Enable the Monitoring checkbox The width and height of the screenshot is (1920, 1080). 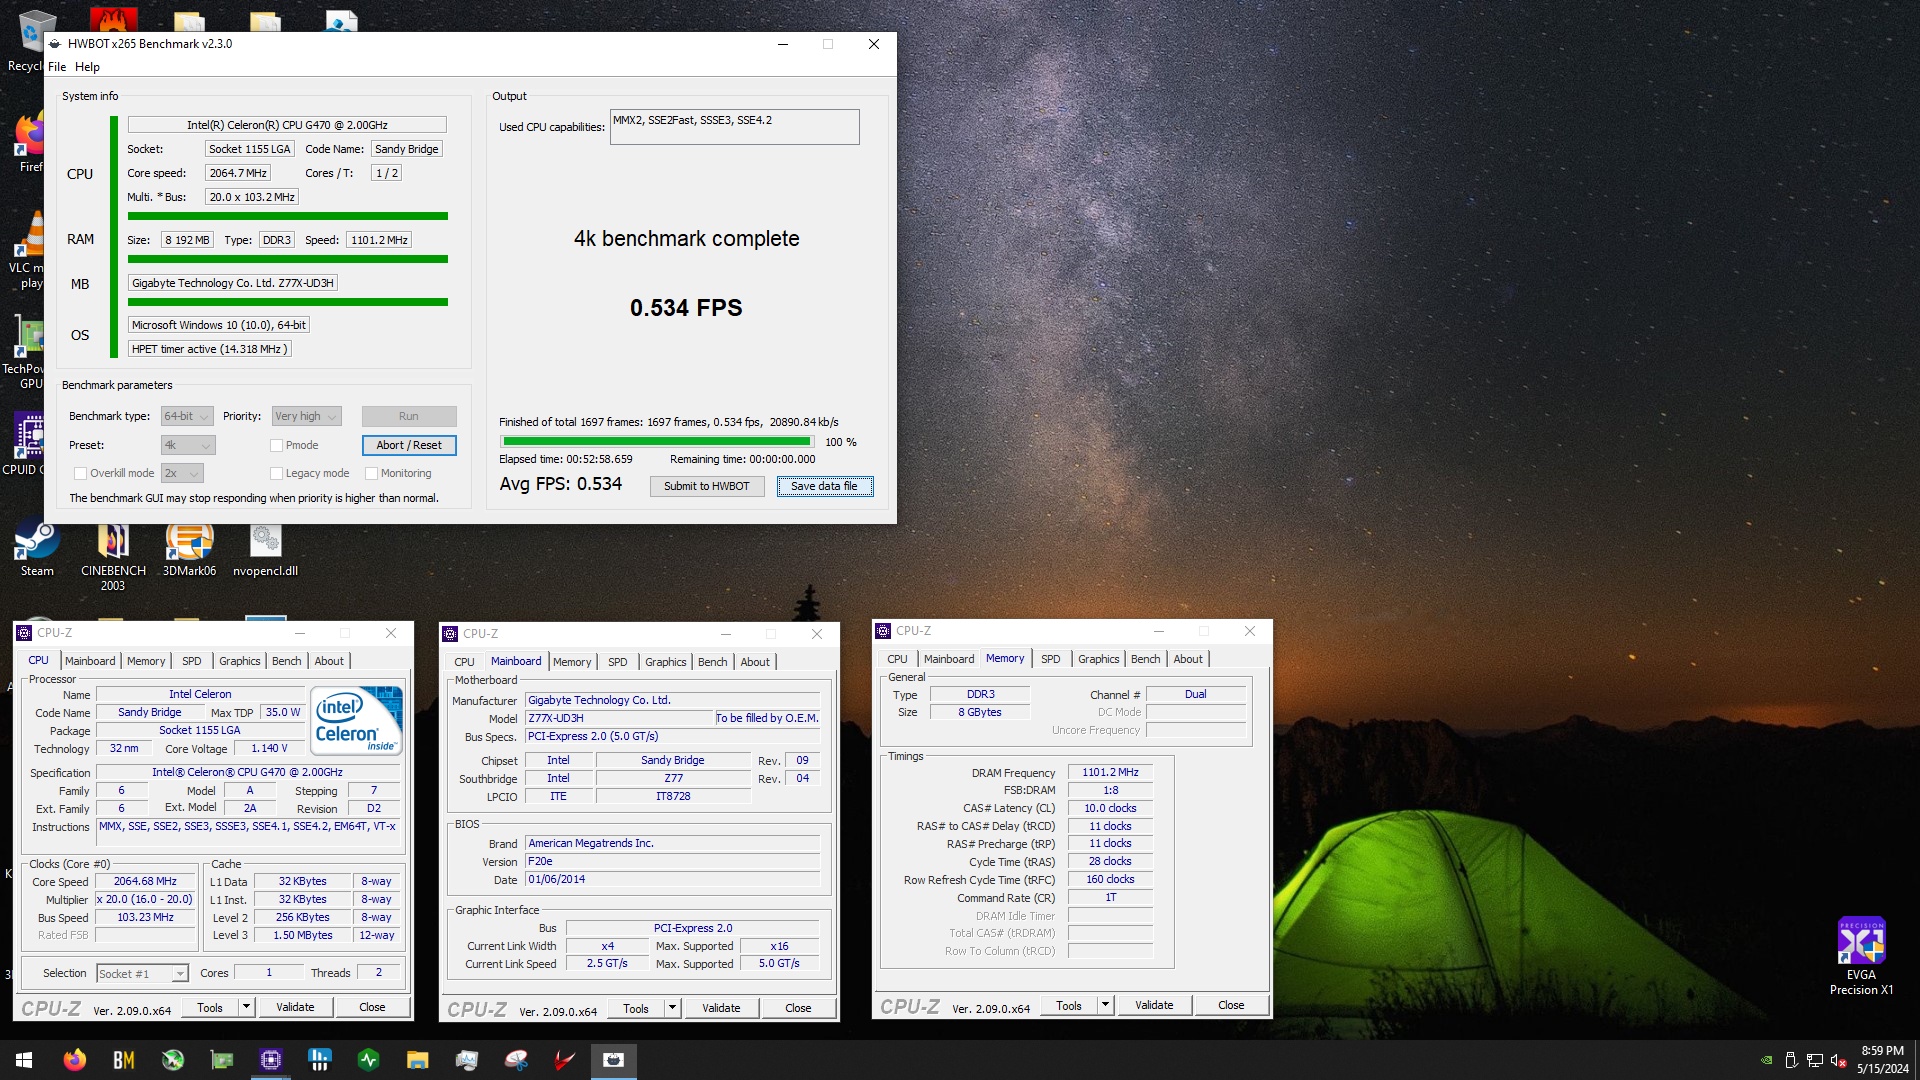(x=371, y=474)
